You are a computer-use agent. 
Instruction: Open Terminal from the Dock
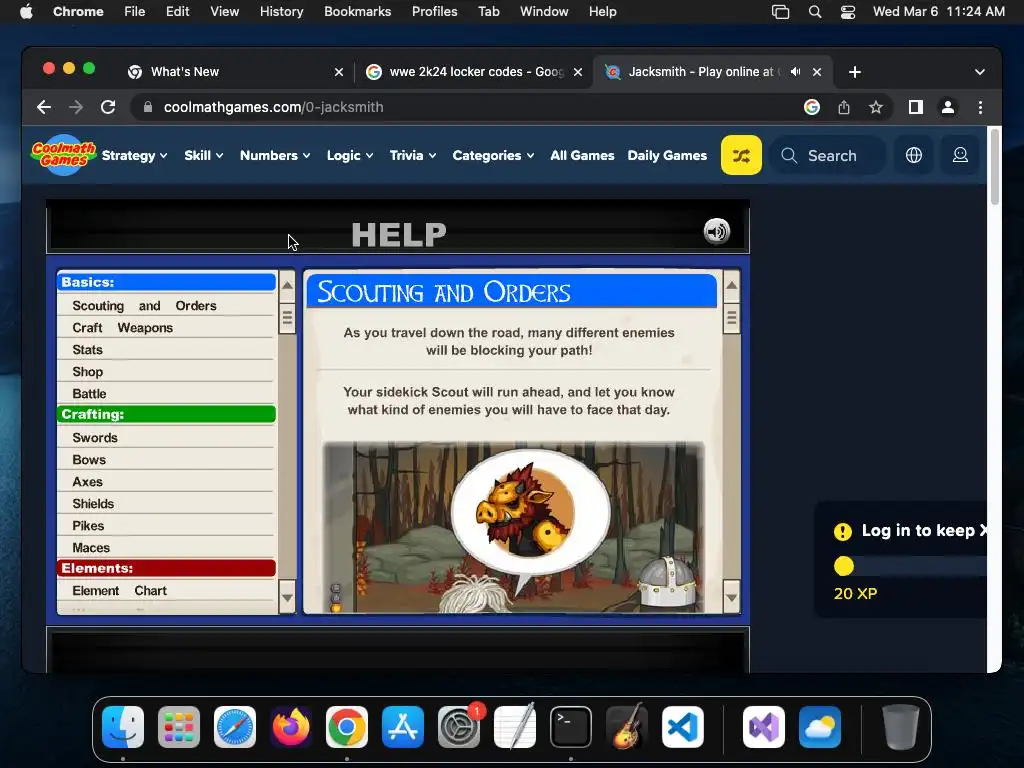click(x=571, y=727)
